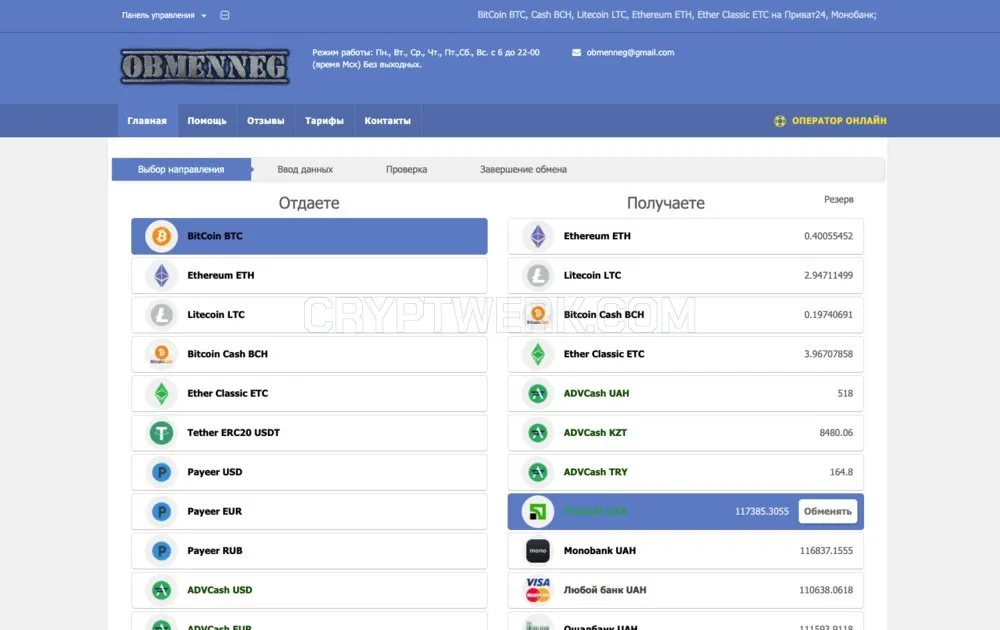Image resolution: width=1000 pixels, height=630 pixels.
Task: Click the Payeer USD icon
Action: pos(161,472)
